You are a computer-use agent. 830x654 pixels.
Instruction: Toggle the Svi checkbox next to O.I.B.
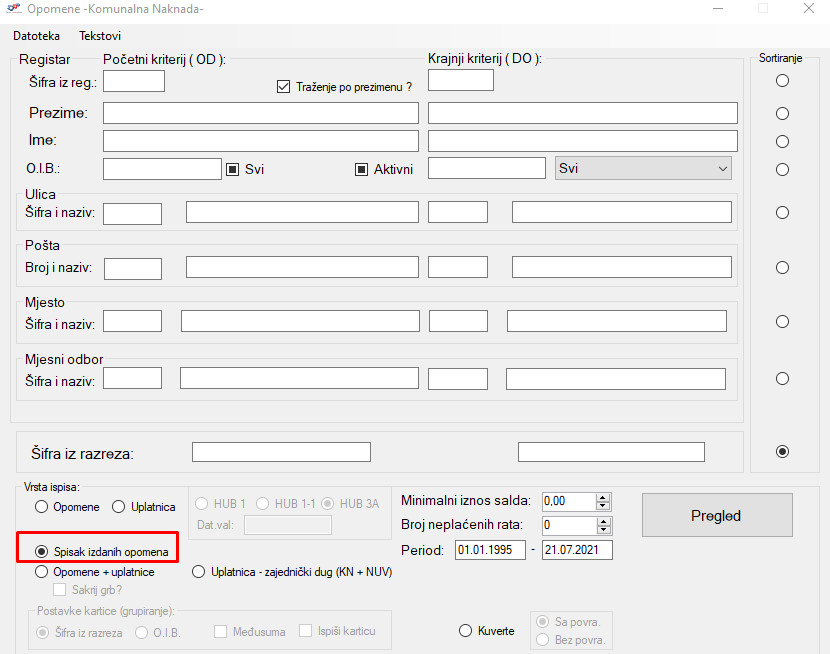pos(233,169)
